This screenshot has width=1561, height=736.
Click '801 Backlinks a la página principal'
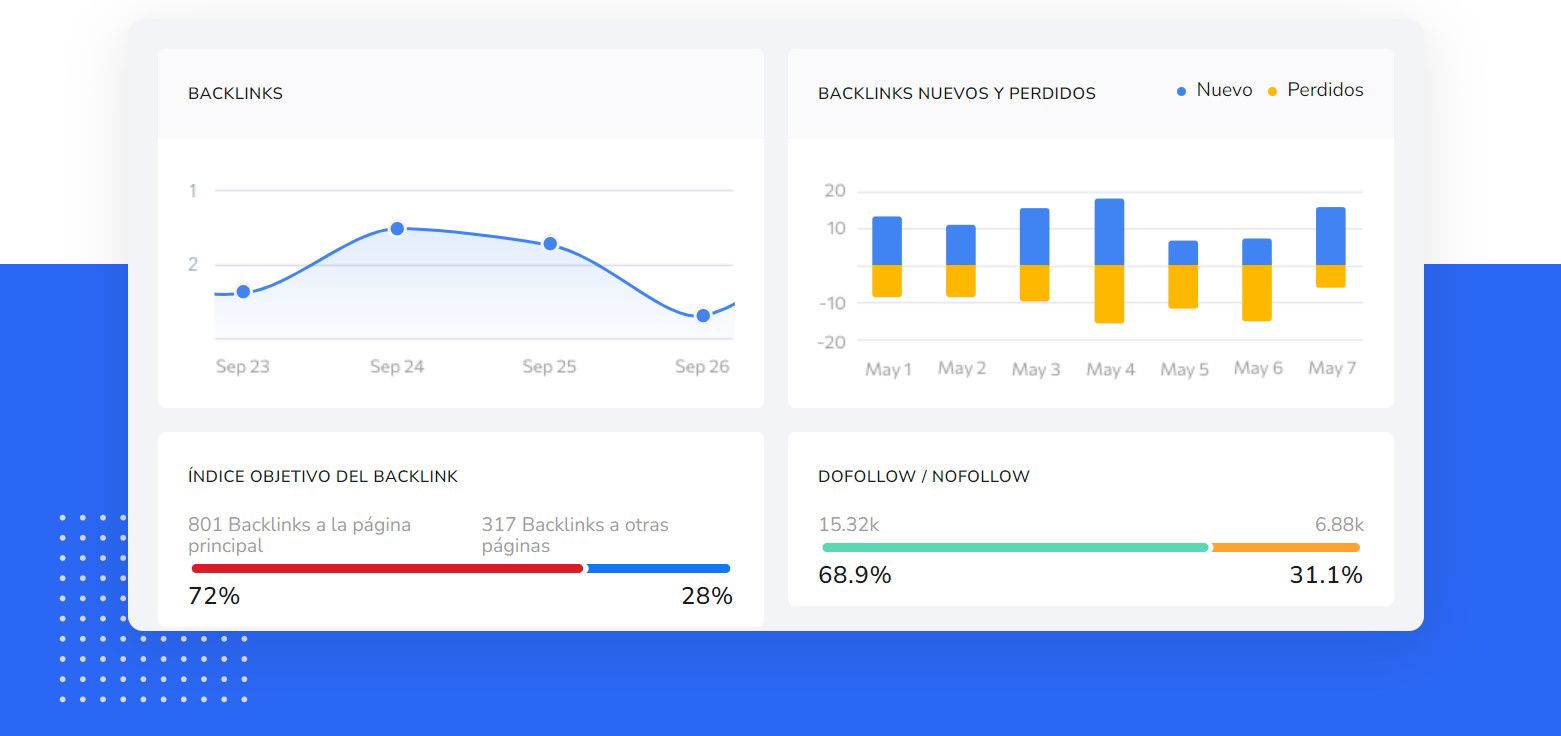coord(300,535)
